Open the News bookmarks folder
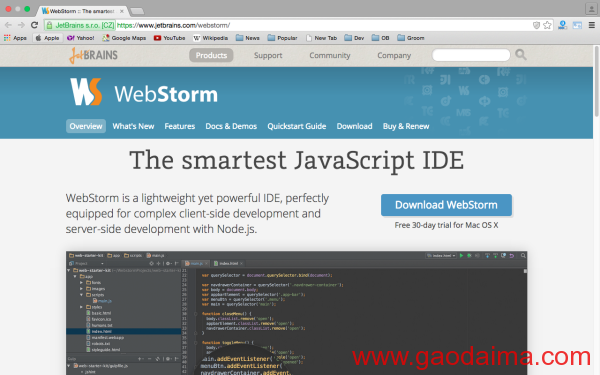The image size is (600, 375). 248,38
